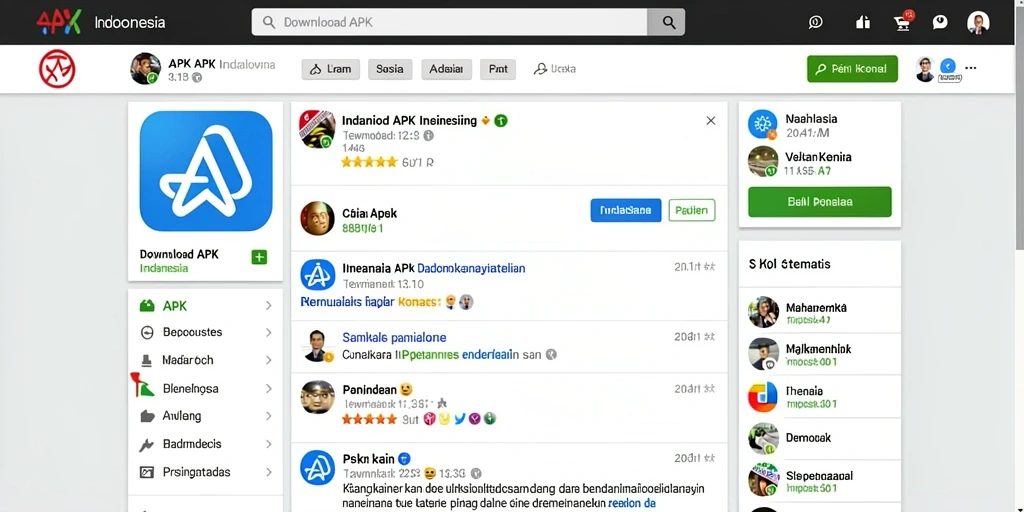The height and width of the screenshot is (512, 1024).
Task: Click the Malkmenhink avatar
Action: [763, 354]
